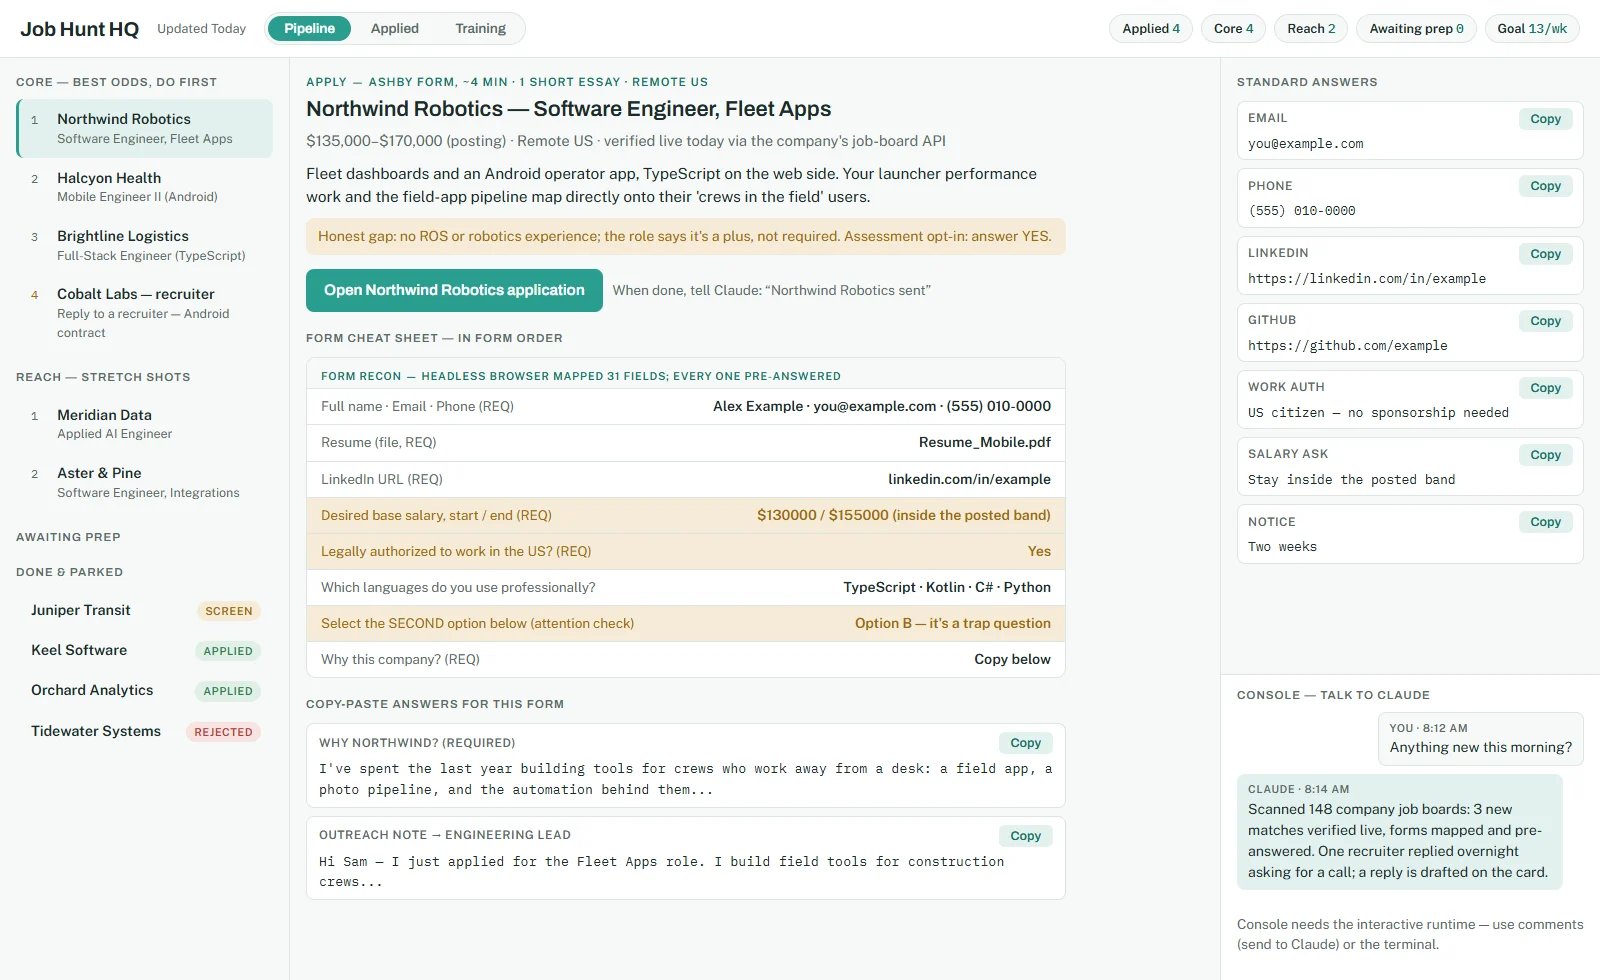Click the https://github.com/example value
Screen dimensions: 1600x980
point(1348,346)
